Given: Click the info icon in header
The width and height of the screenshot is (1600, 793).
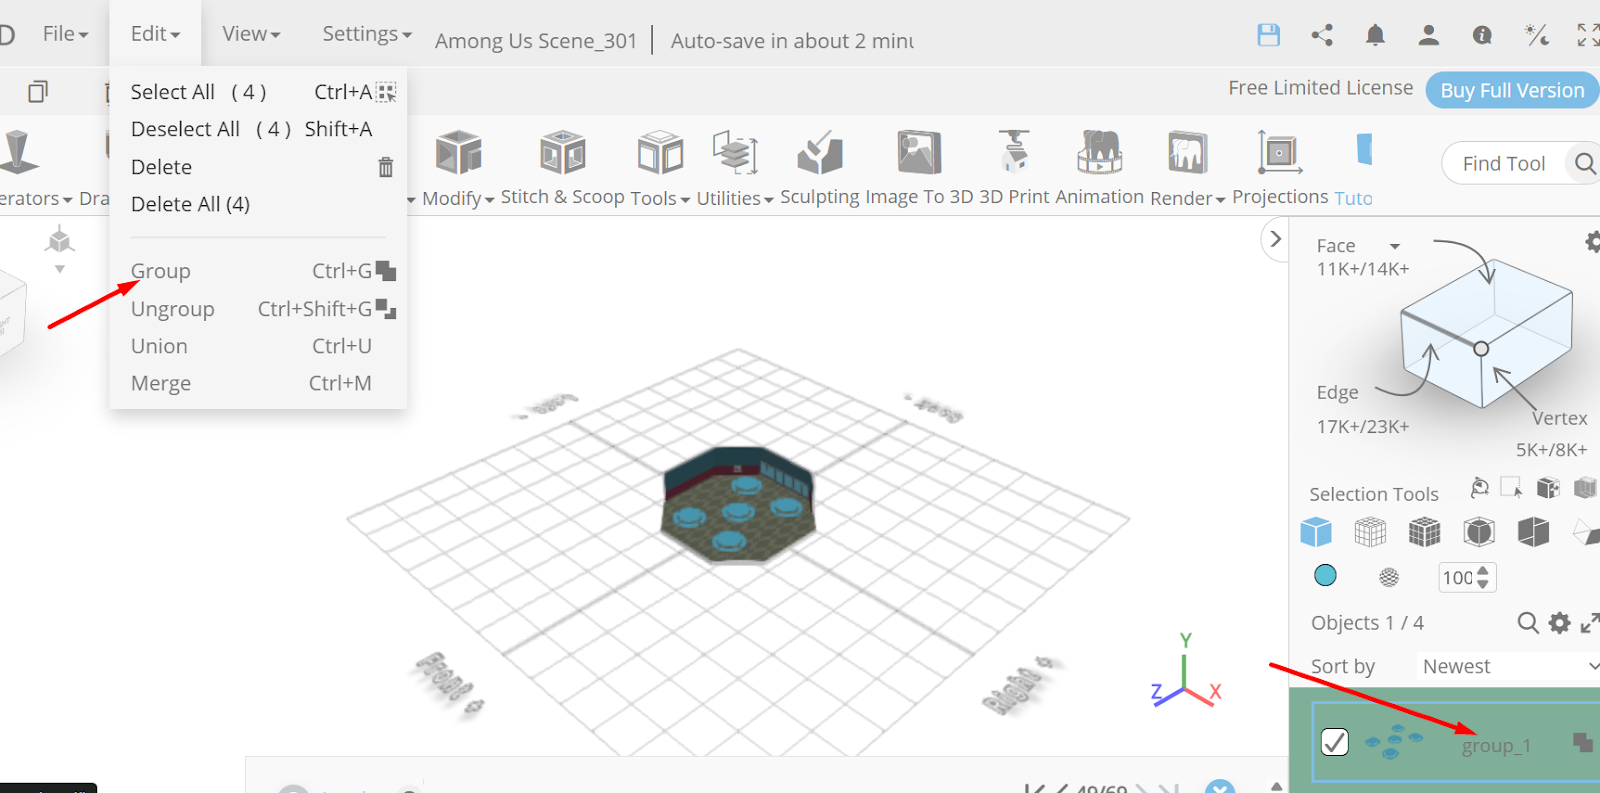Looking at the screenshot, I should click(1482, 35).
